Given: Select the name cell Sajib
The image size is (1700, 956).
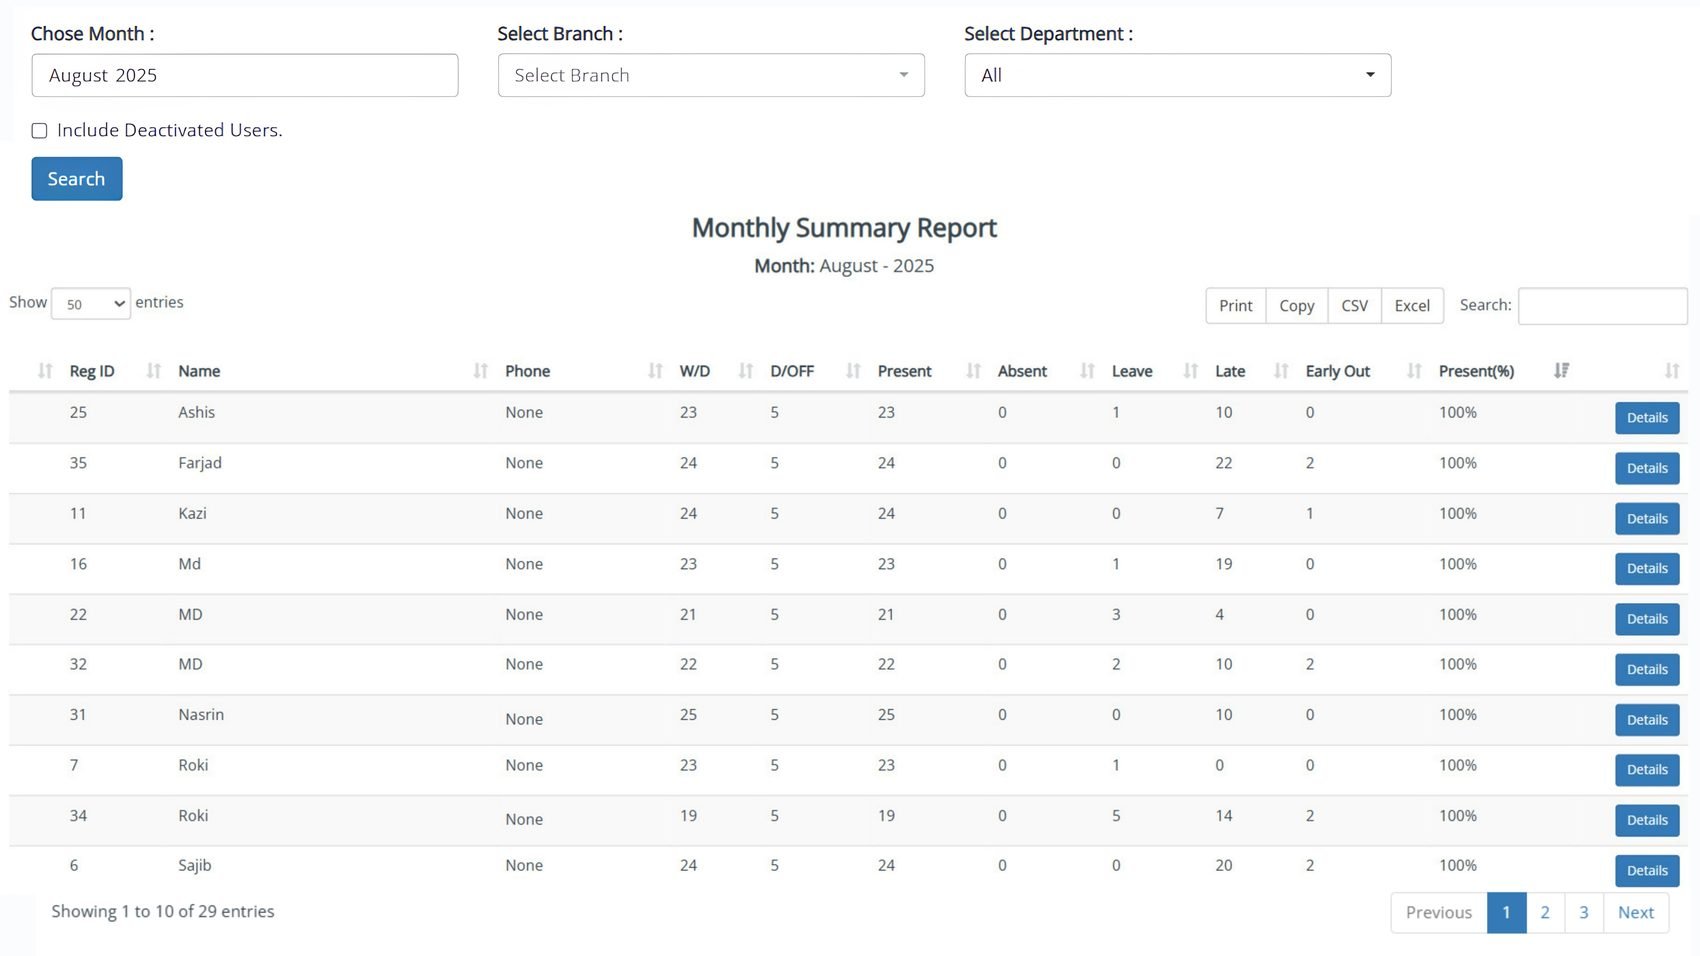Looking at the screenshot, I should (195, 866).
